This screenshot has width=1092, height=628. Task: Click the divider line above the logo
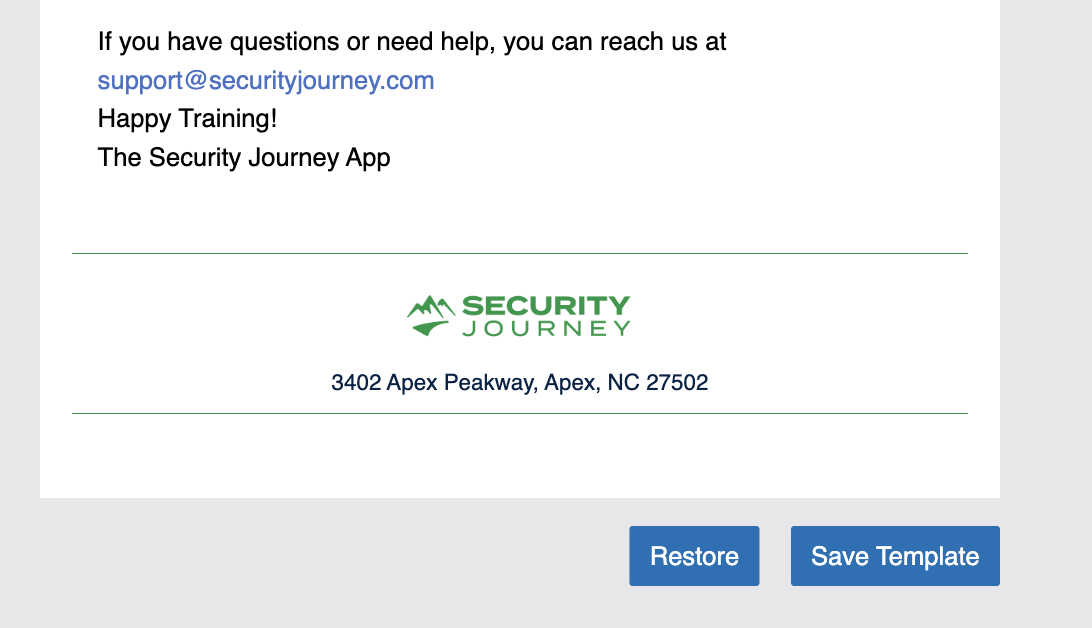click(520, 254)
